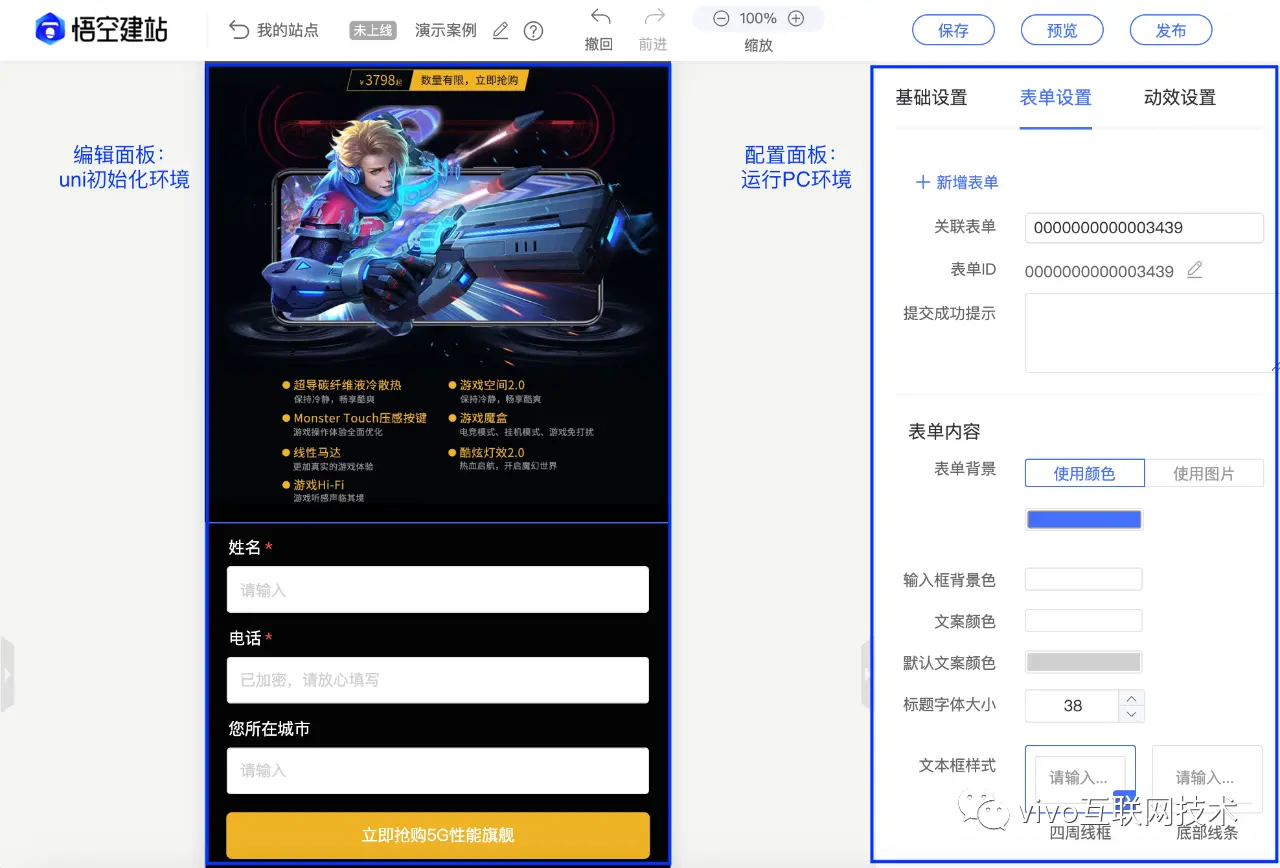Screen dimensions: 1280x868
Task: Open the 输入框背景色 color swatch
Action: pos(1084,579)
